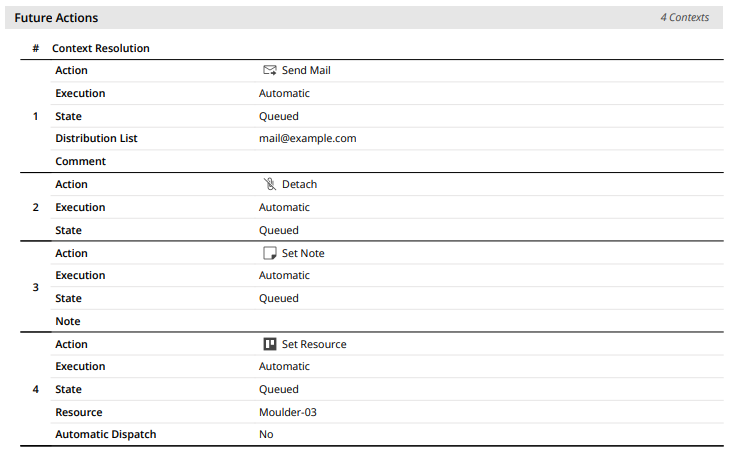Click the Set Resource board icon
The width and height of the screenshot is (732, 456).
(269, 345)
